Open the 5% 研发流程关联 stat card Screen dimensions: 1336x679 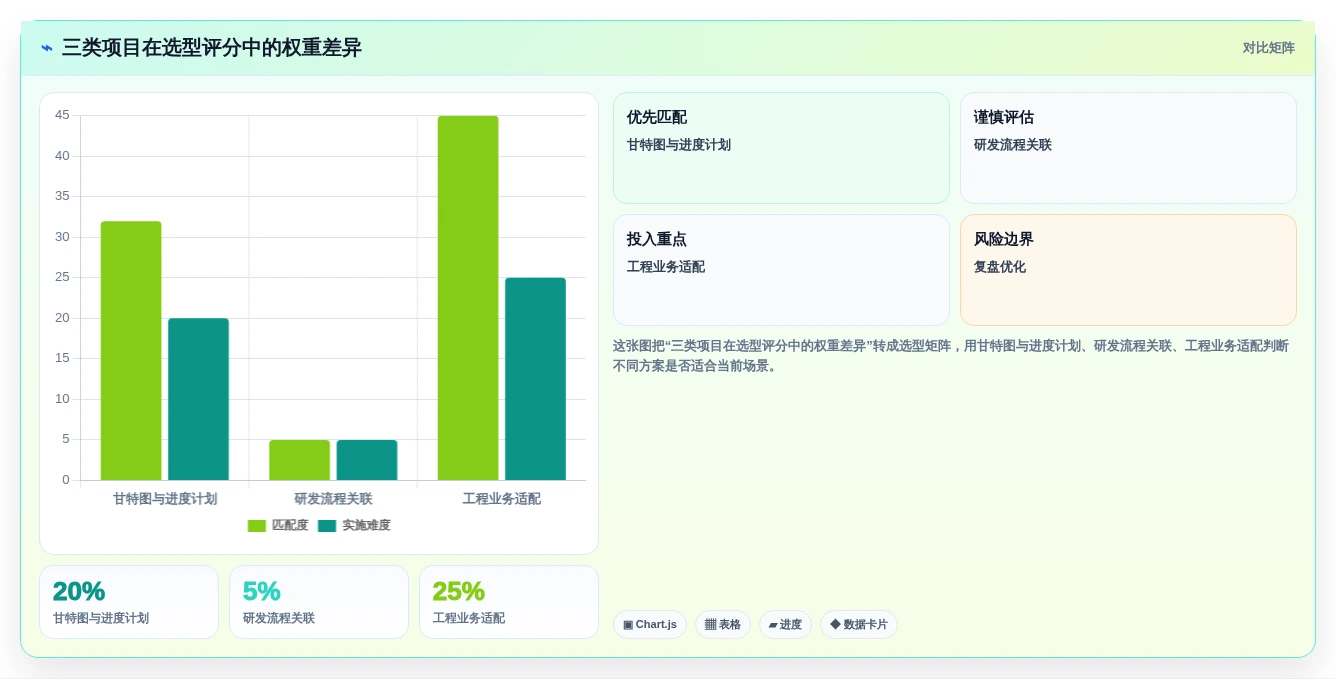coord(319,602)
